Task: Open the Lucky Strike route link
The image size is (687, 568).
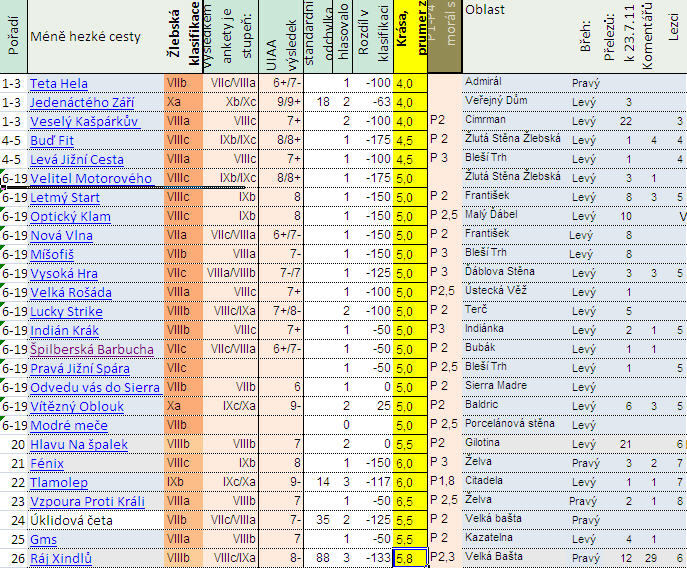Action: [66, 311]
